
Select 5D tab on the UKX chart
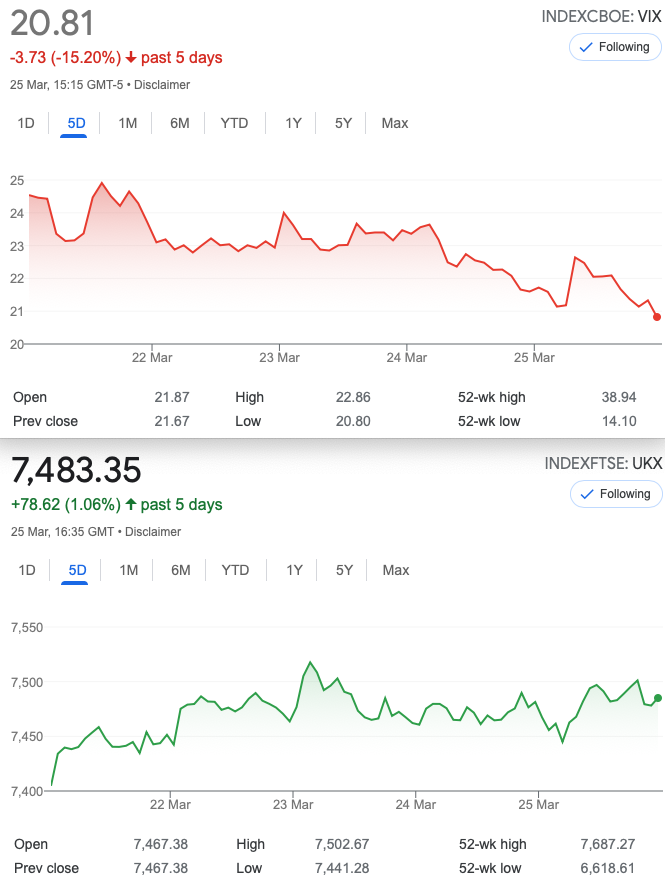[x=77, y=570]
